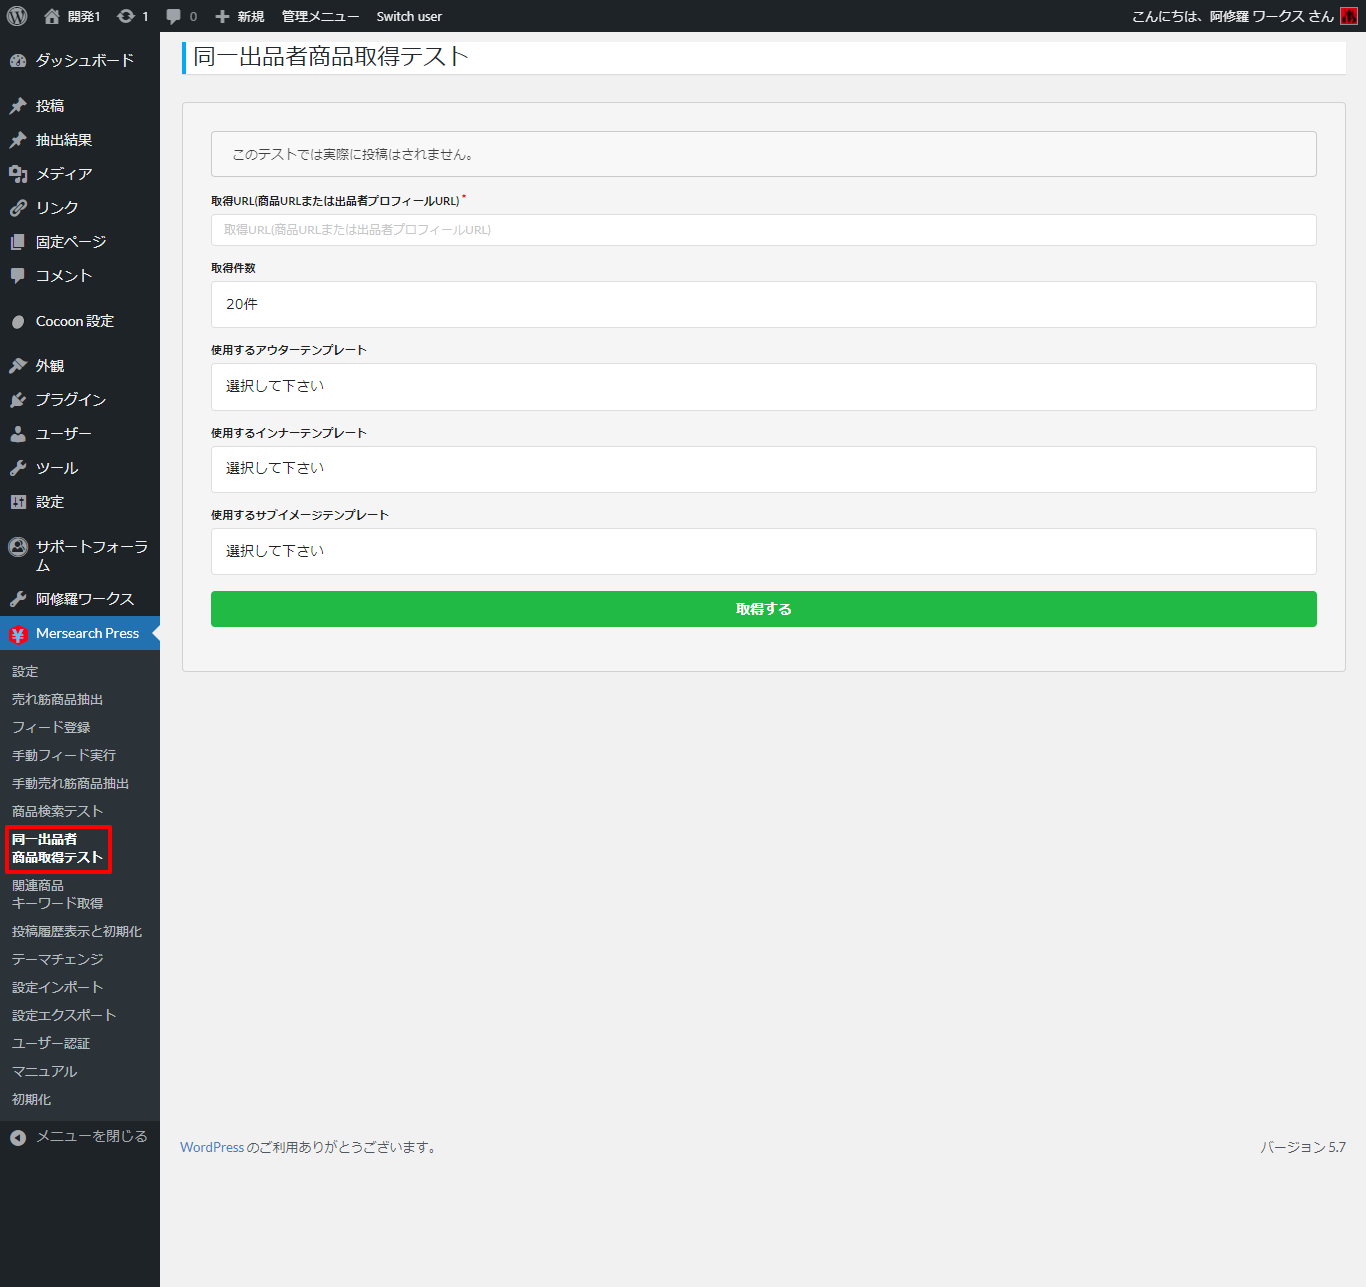Click the user avatar in top right
Screen dimensions: 1366x1287
click(1349, 16)
